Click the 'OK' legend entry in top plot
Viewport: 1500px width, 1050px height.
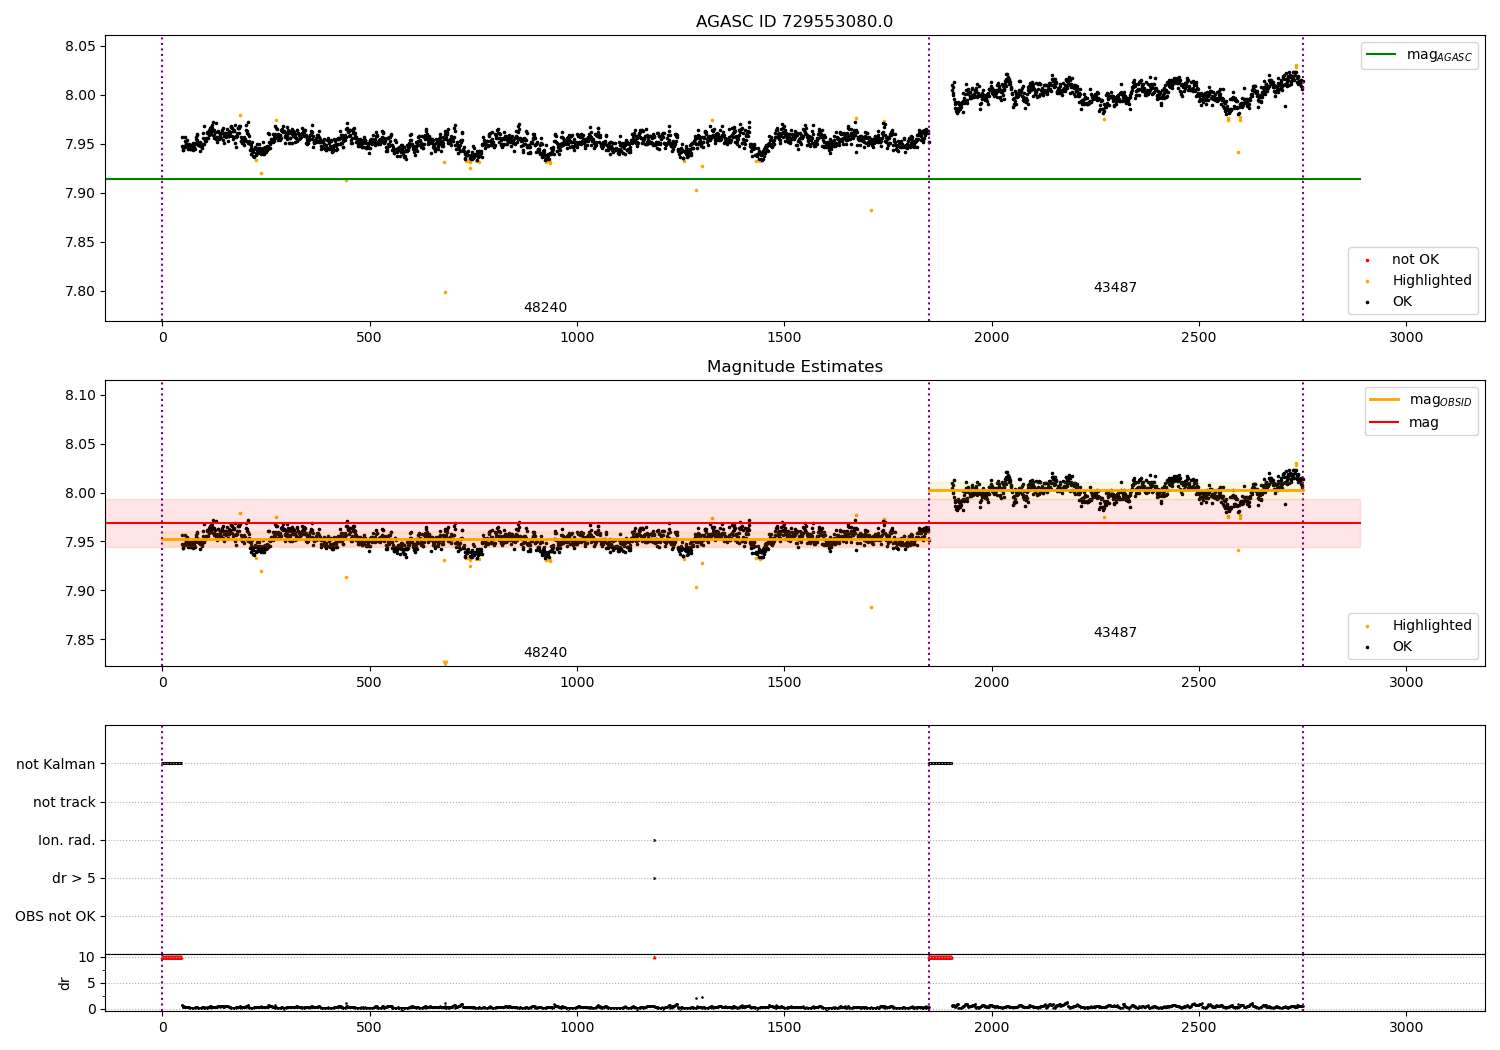coord(1402,302)
